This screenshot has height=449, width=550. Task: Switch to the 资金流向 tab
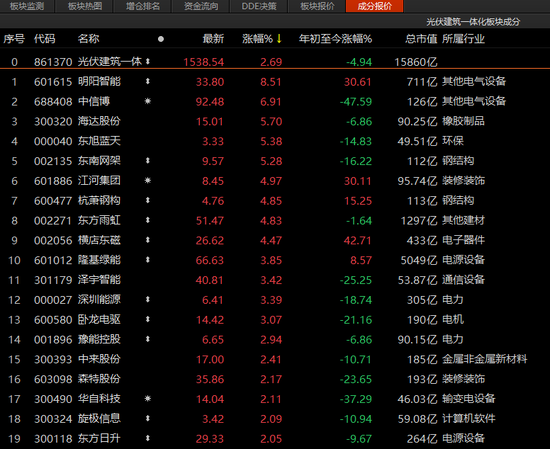tap(201, 6)
